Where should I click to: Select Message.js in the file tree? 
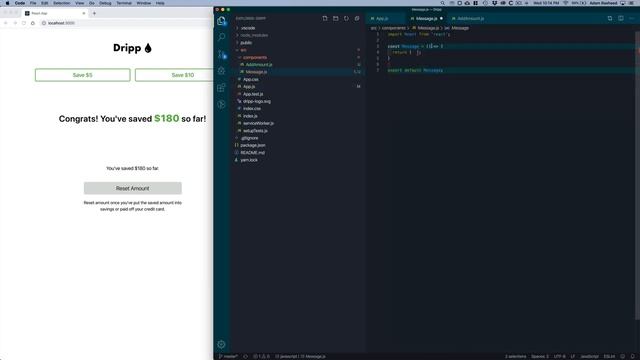[256, 72]
